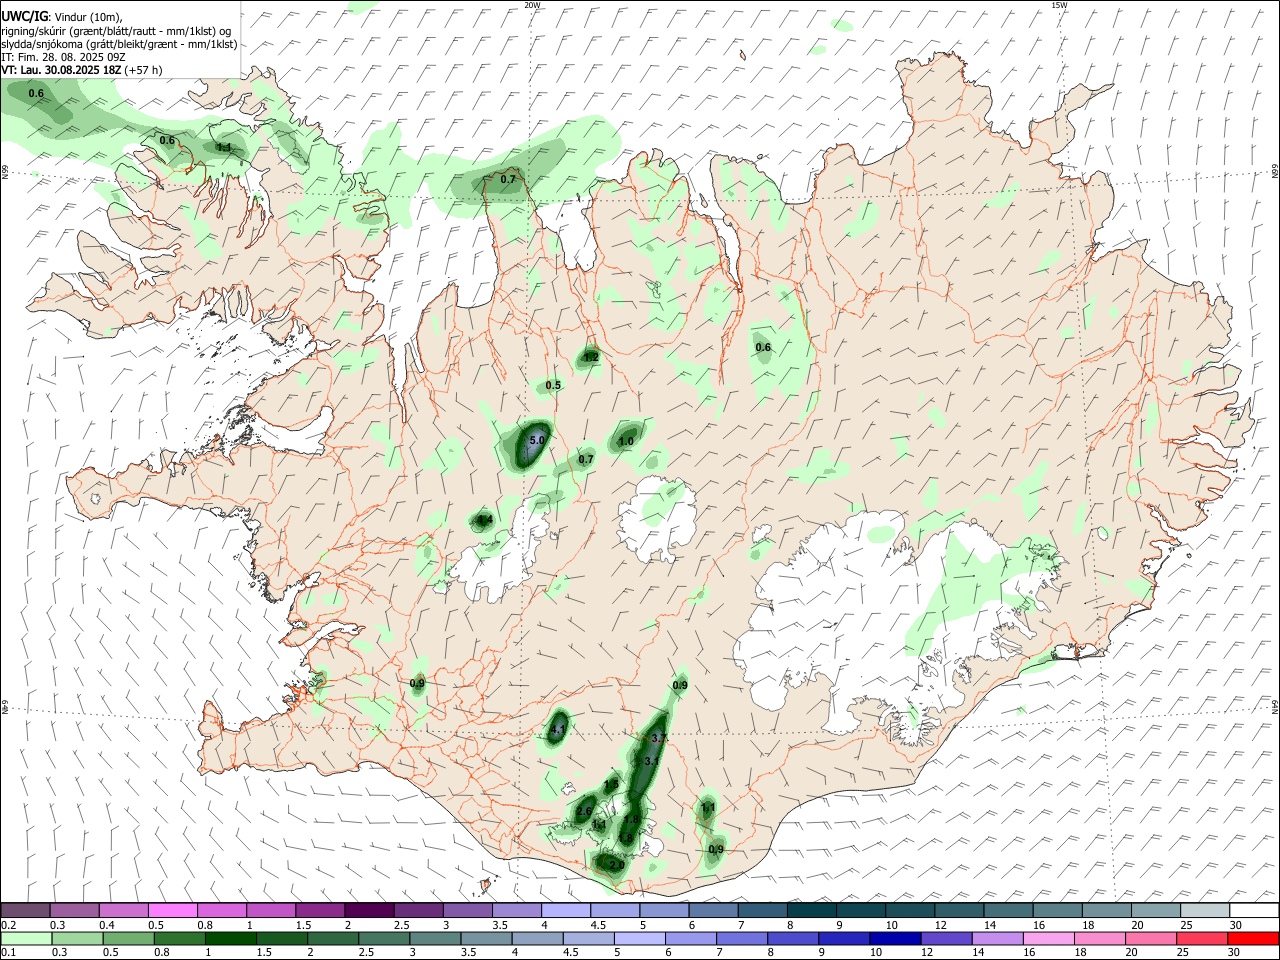The image size is (1280, 960).
Task: Select the 1.2 precipitation label
Action: [591, 357]
